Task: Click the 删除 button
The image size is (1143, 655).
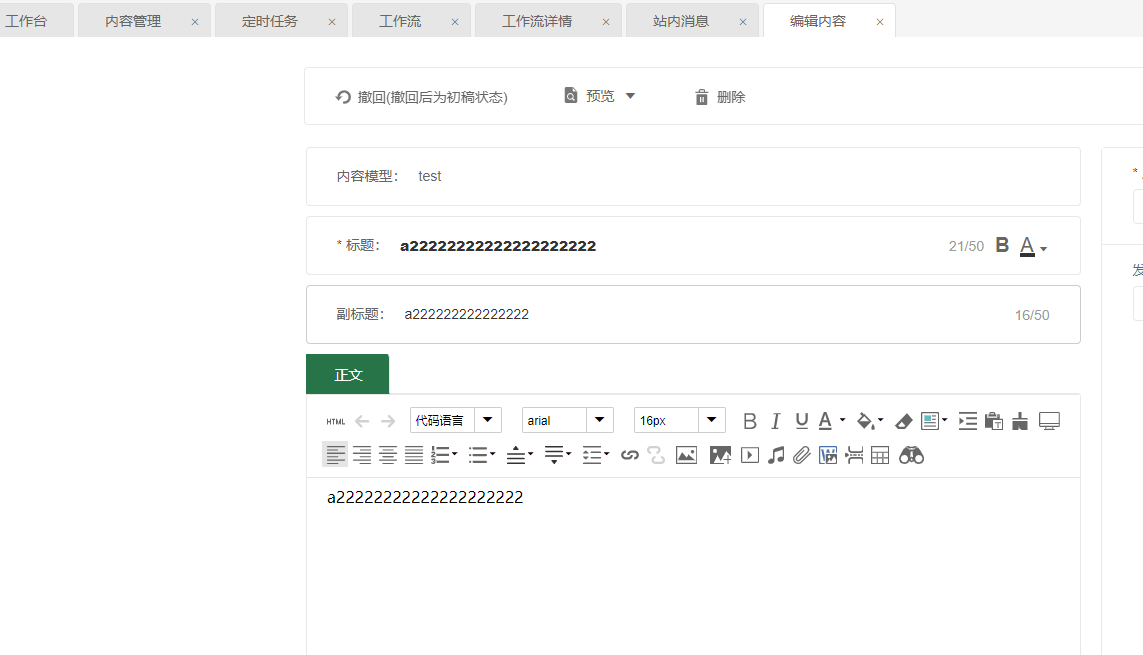Action: click(x=719, y=97)
